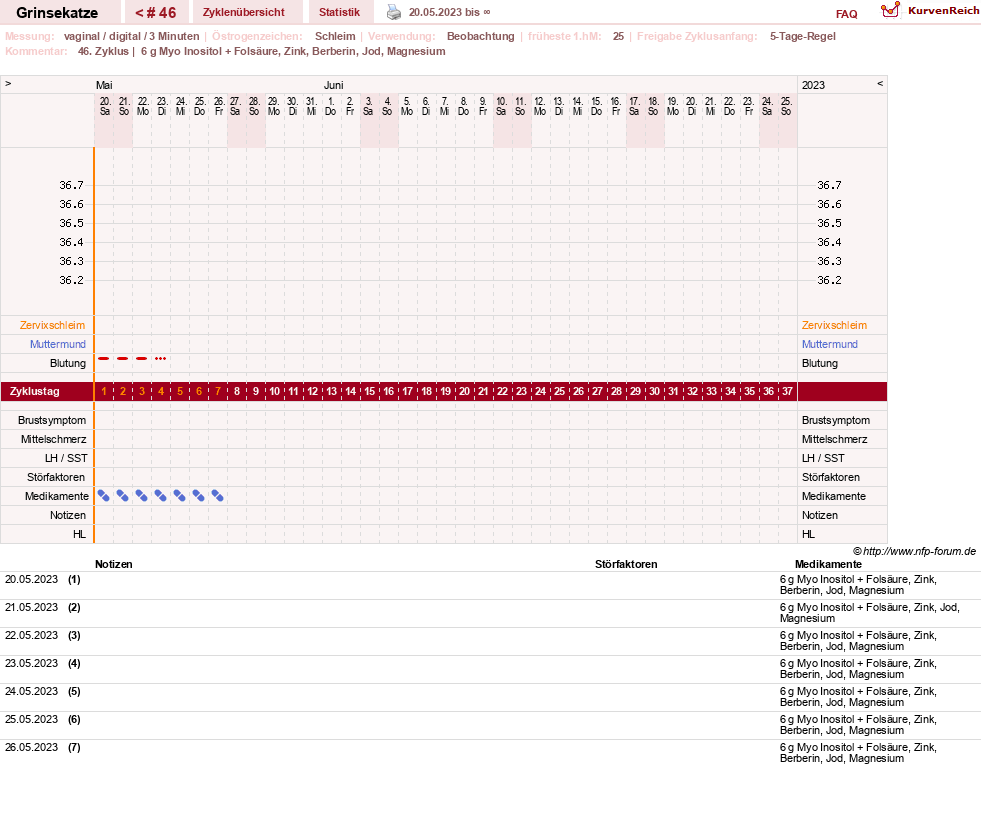Screen dimensions: 981x821
Task: Select cycle day 37 in Zyklustag row
Action: point(787,391)
